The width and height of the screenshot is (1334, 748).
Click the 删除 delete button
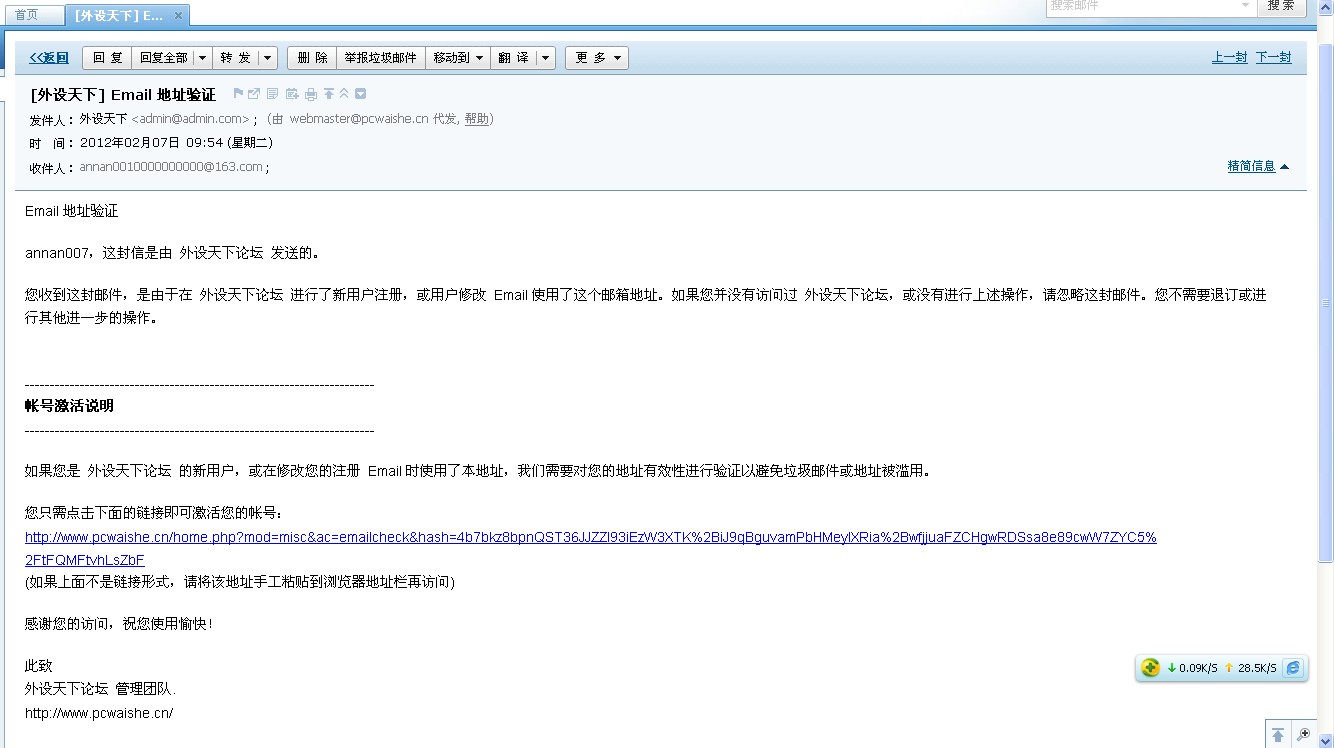312,58
